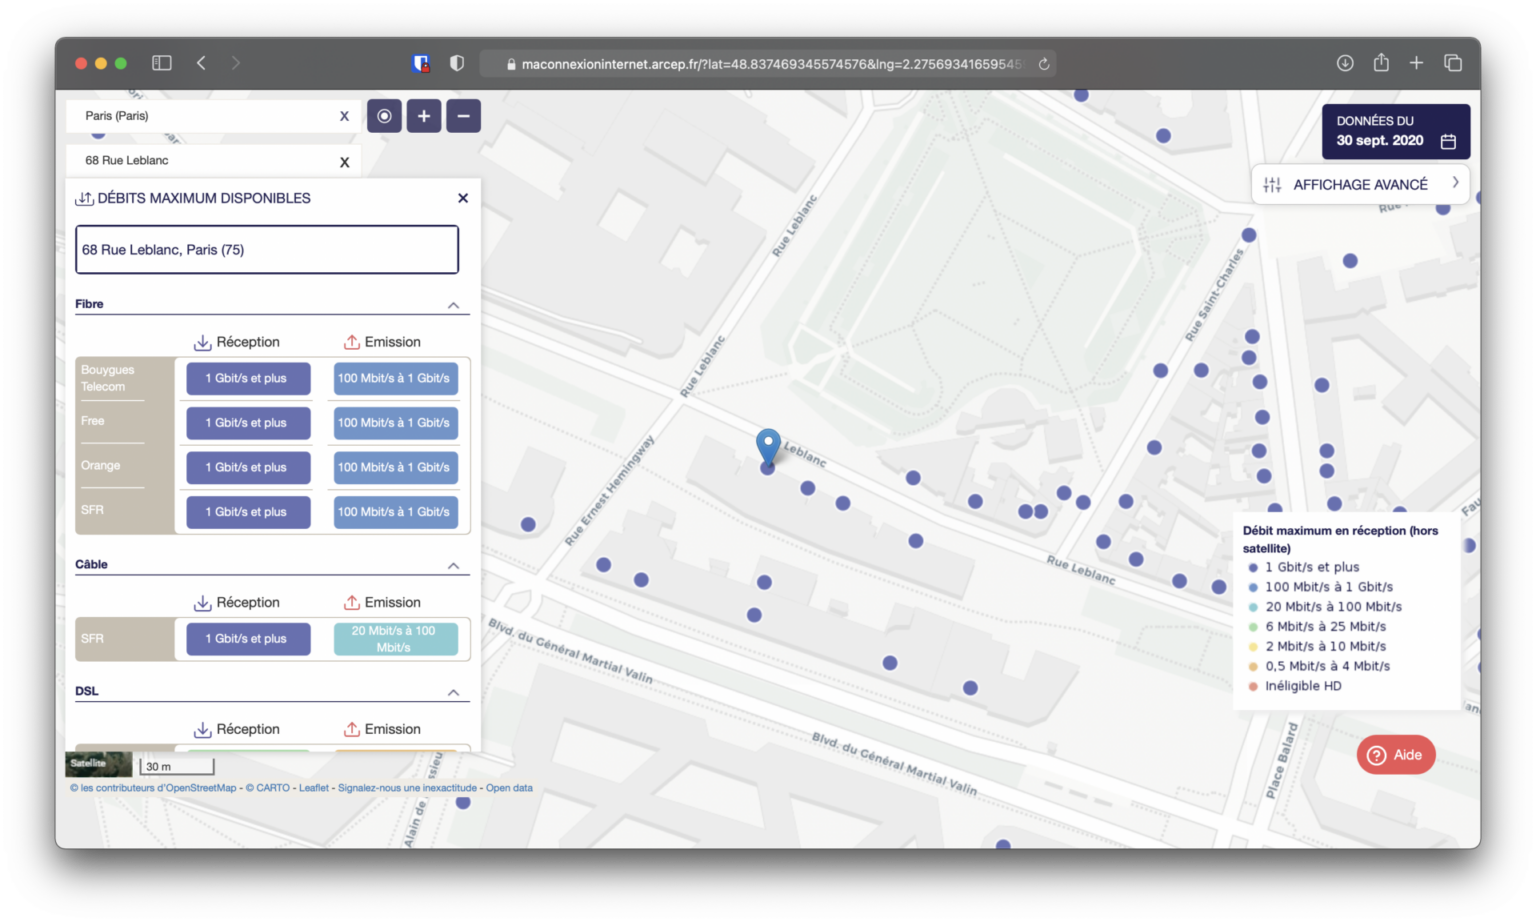Collapse the Fibre section
The height and width of the screenshot is (922, 1536).
click(x=453, y=305)
